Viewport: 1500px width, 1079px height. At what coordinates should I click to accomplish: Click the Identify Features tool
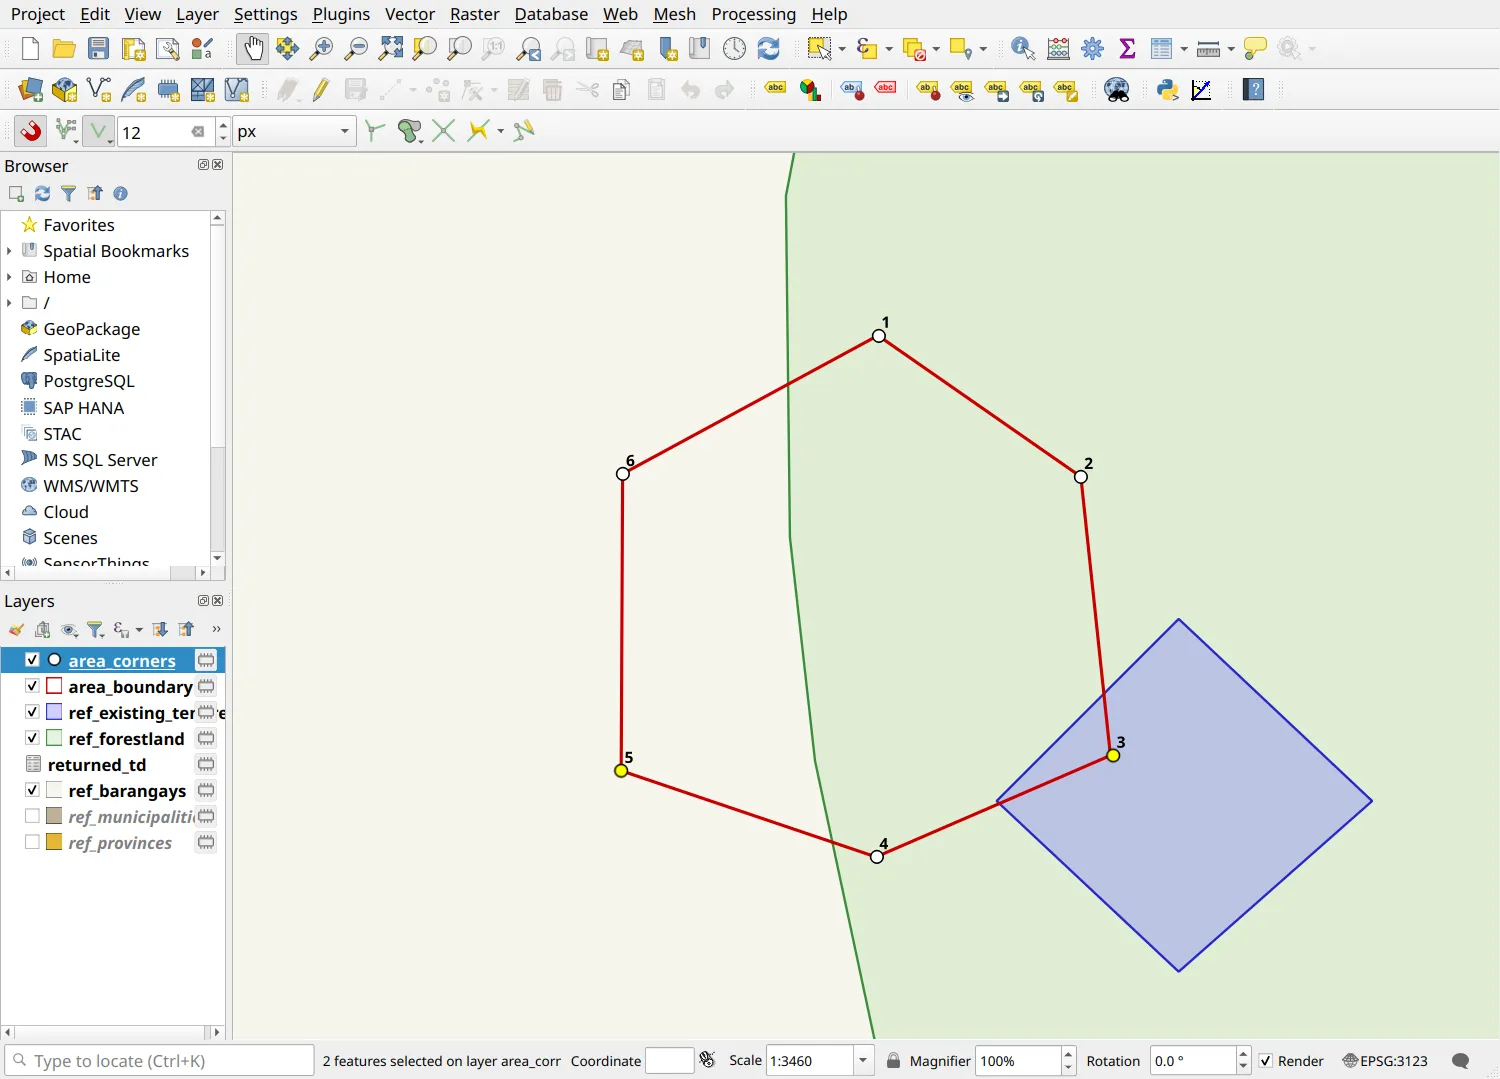[1023, 48]
